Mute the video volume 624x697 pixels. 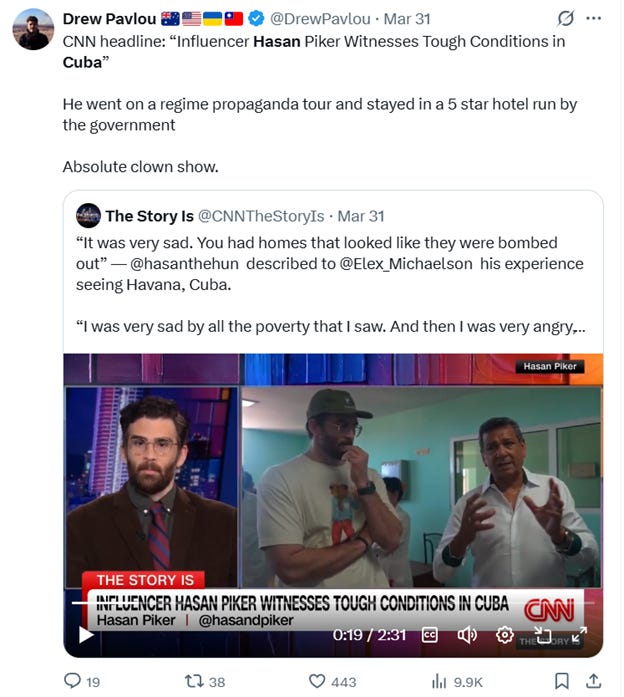pos(467,635)
